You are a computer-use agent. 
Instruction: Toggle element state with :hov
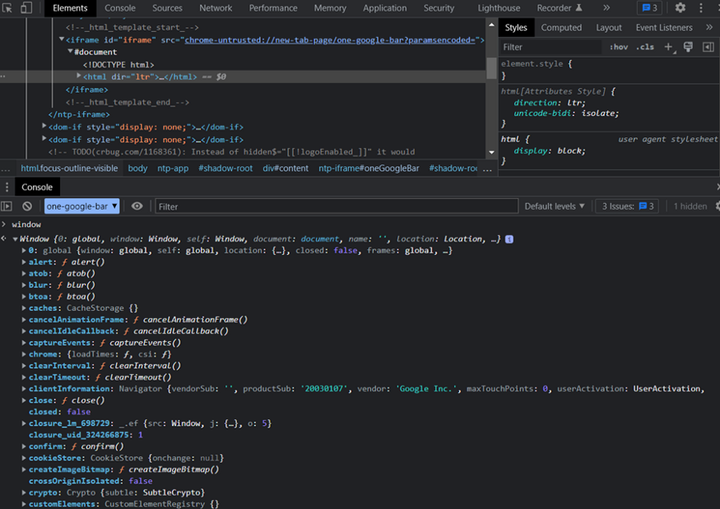click(x=618, y=47)
